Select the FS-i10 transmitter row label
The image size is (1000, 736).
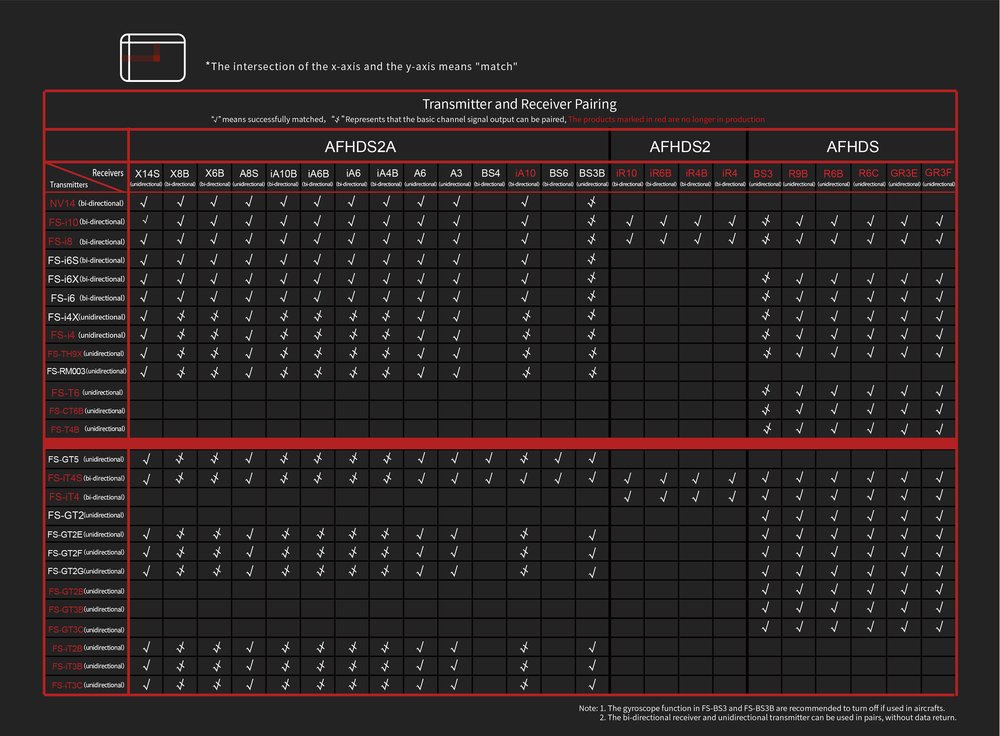[86, 222]
